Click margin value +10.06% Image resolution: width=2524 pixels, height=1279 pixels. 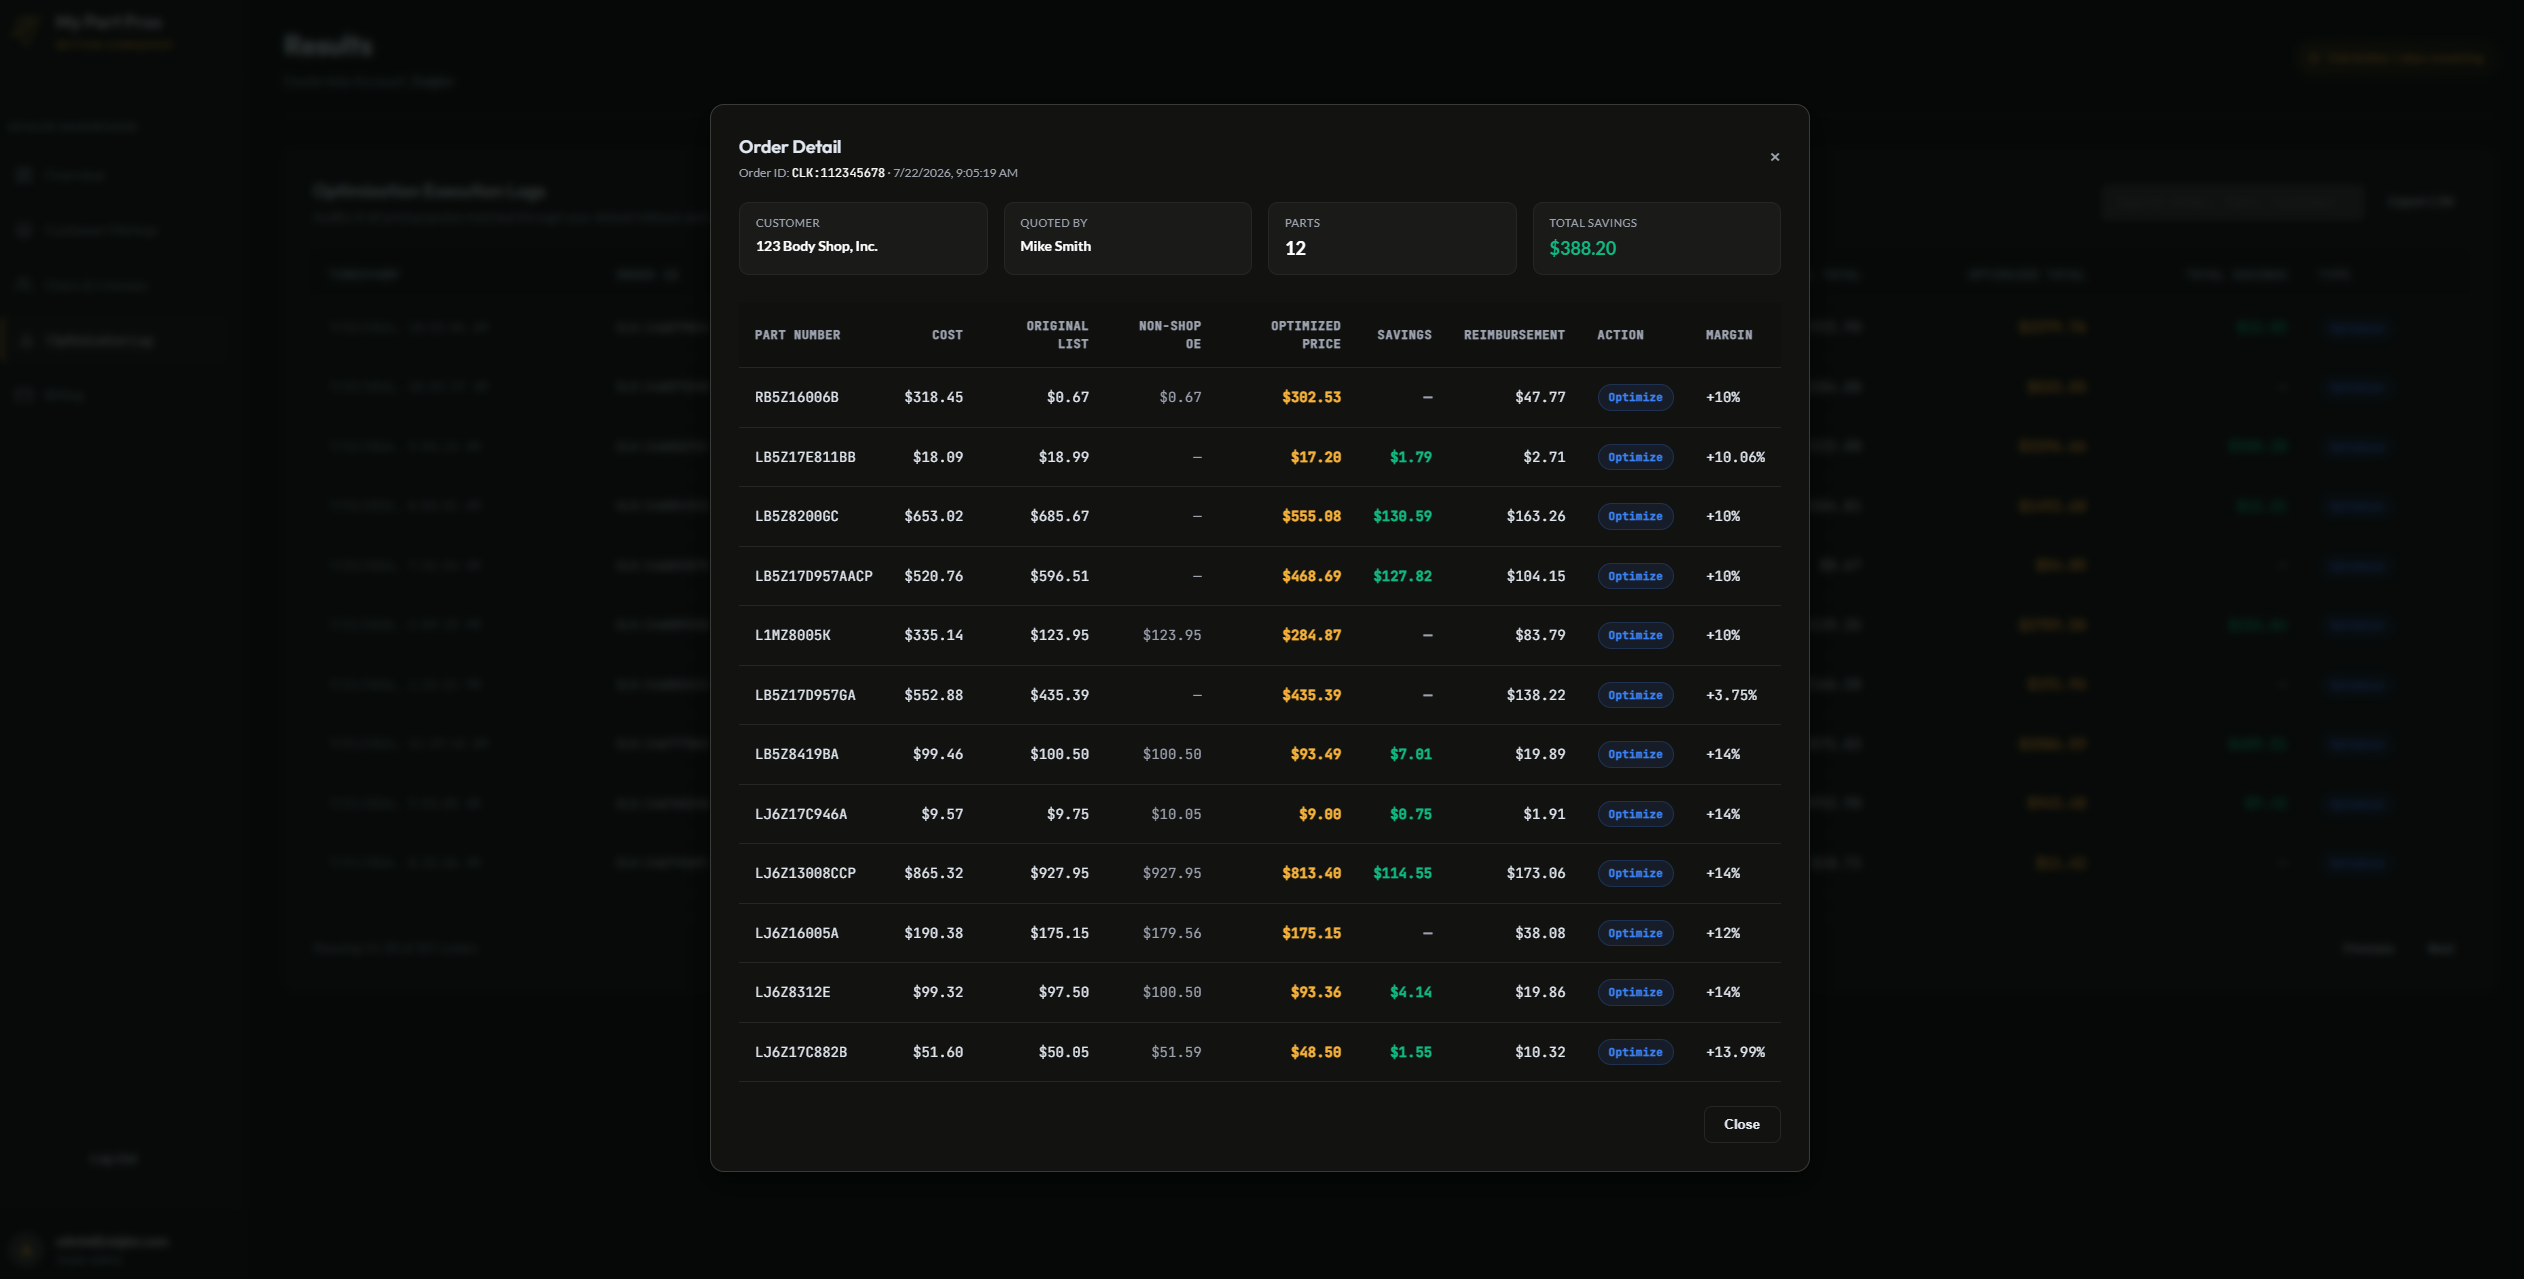click(x=1735, y=457)
